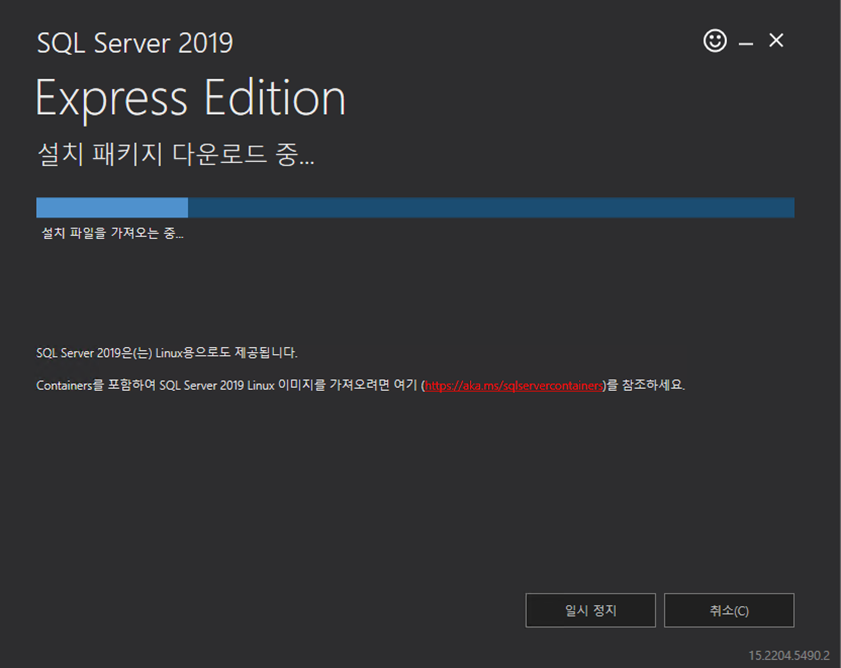Cancel installation with 취소(C) button
Viewport: 841px width, 668px height.
click(729, 610)
